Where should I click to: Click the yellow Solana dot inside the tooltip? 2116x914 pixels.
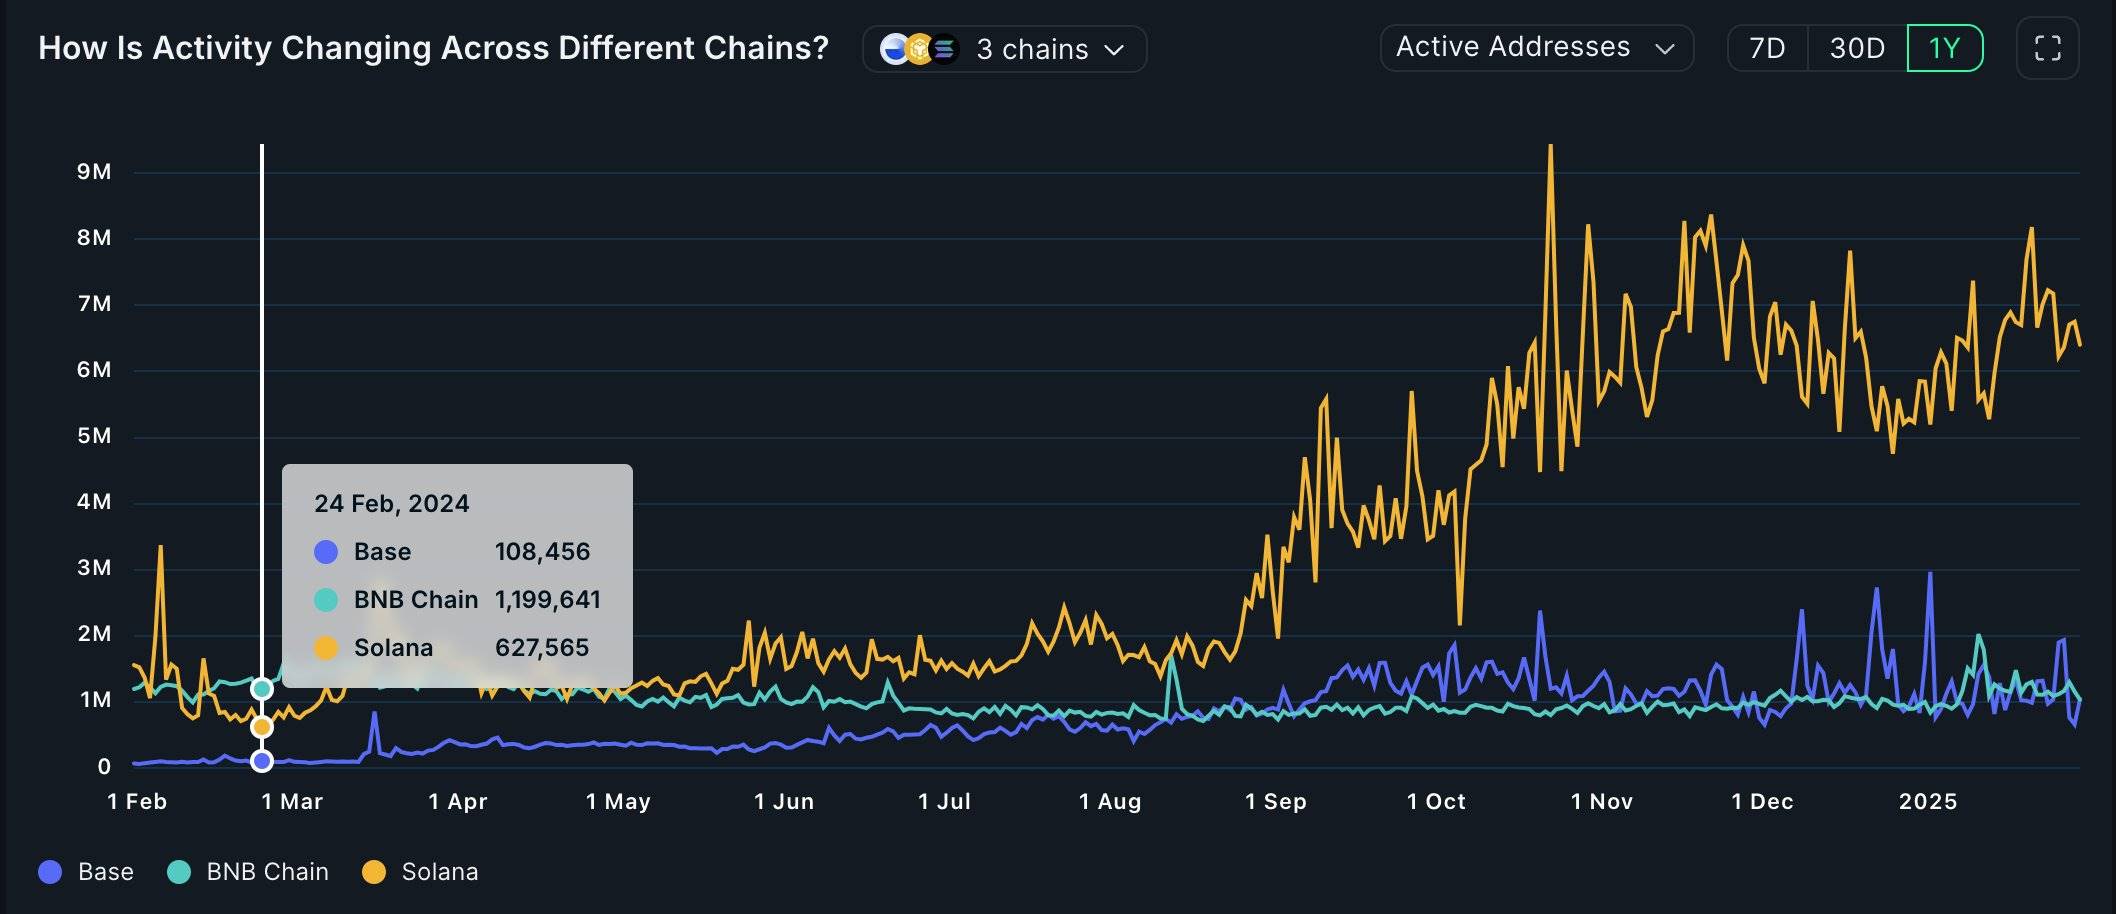point(325,647)
